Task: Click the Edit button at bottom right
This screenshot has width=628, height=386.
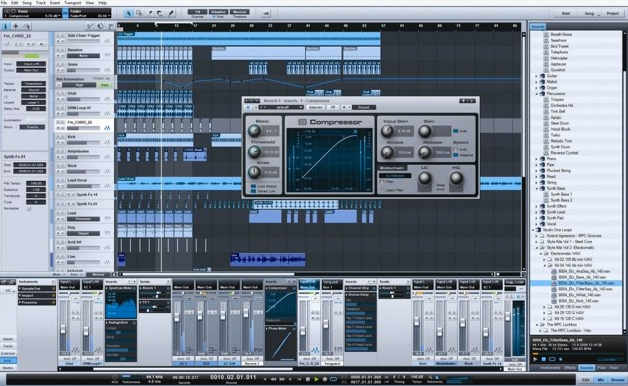Action: point(586,379)
